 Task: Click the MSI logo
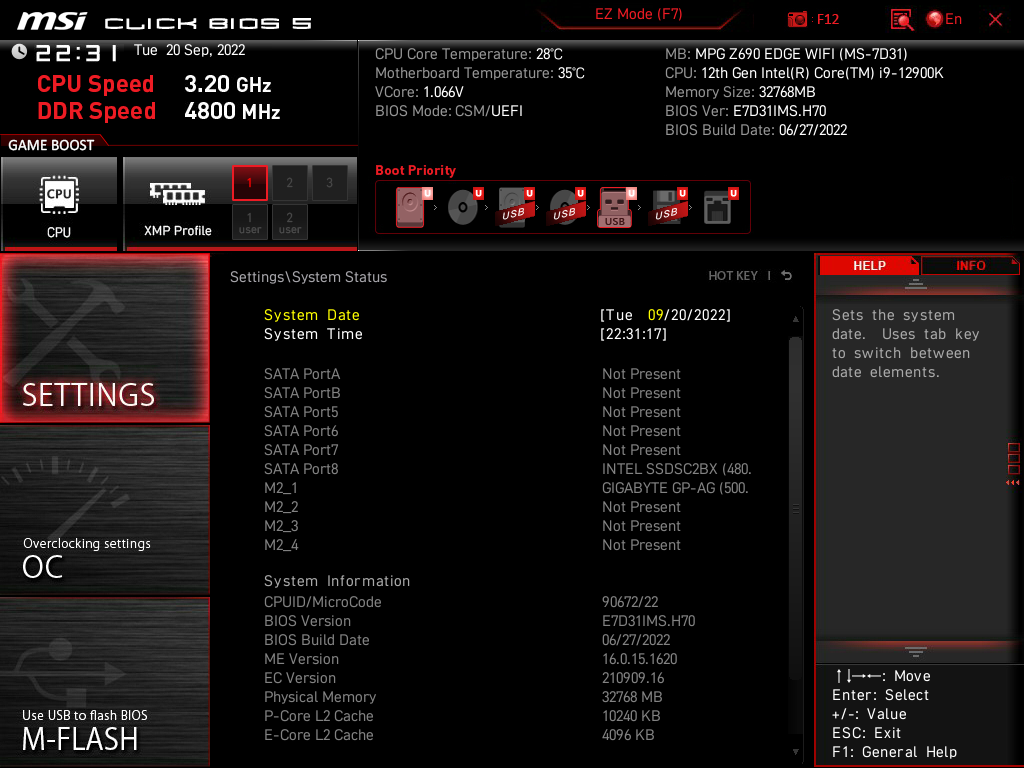tap(51, 21)
